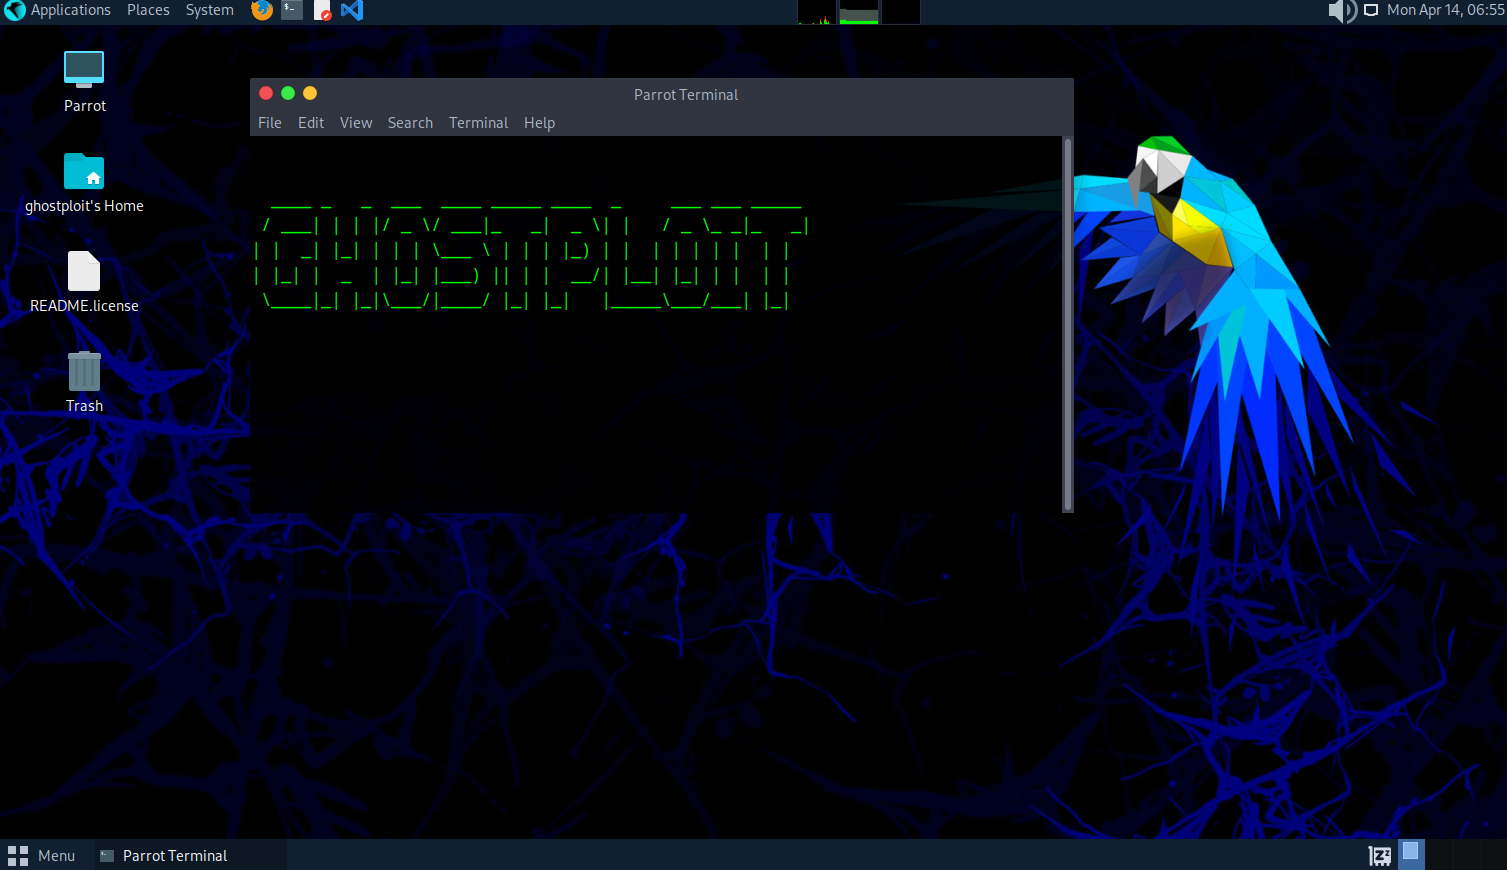Open the System menu
The image size is (1507, 870).
[210, 10]
